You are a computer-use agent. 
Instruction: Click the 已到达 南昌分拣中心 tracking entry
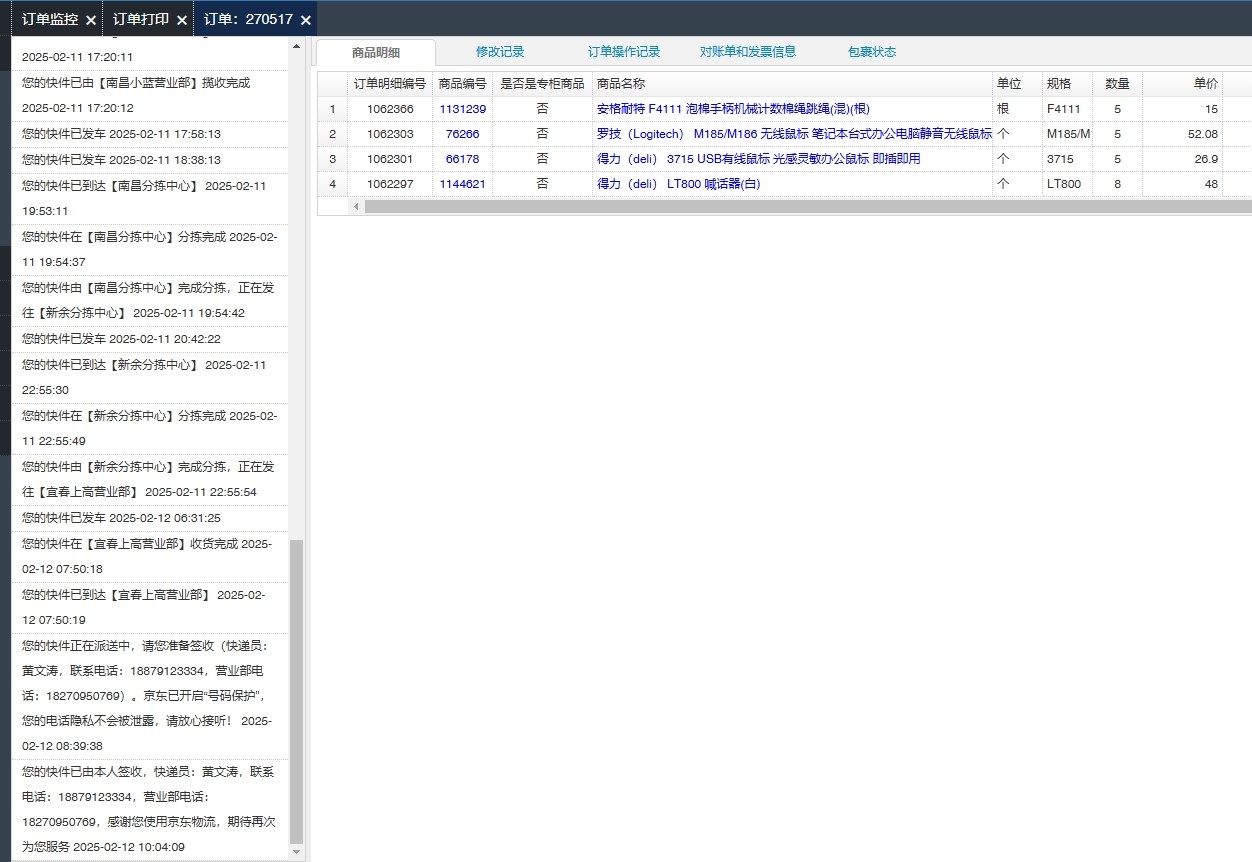point(150,198)
